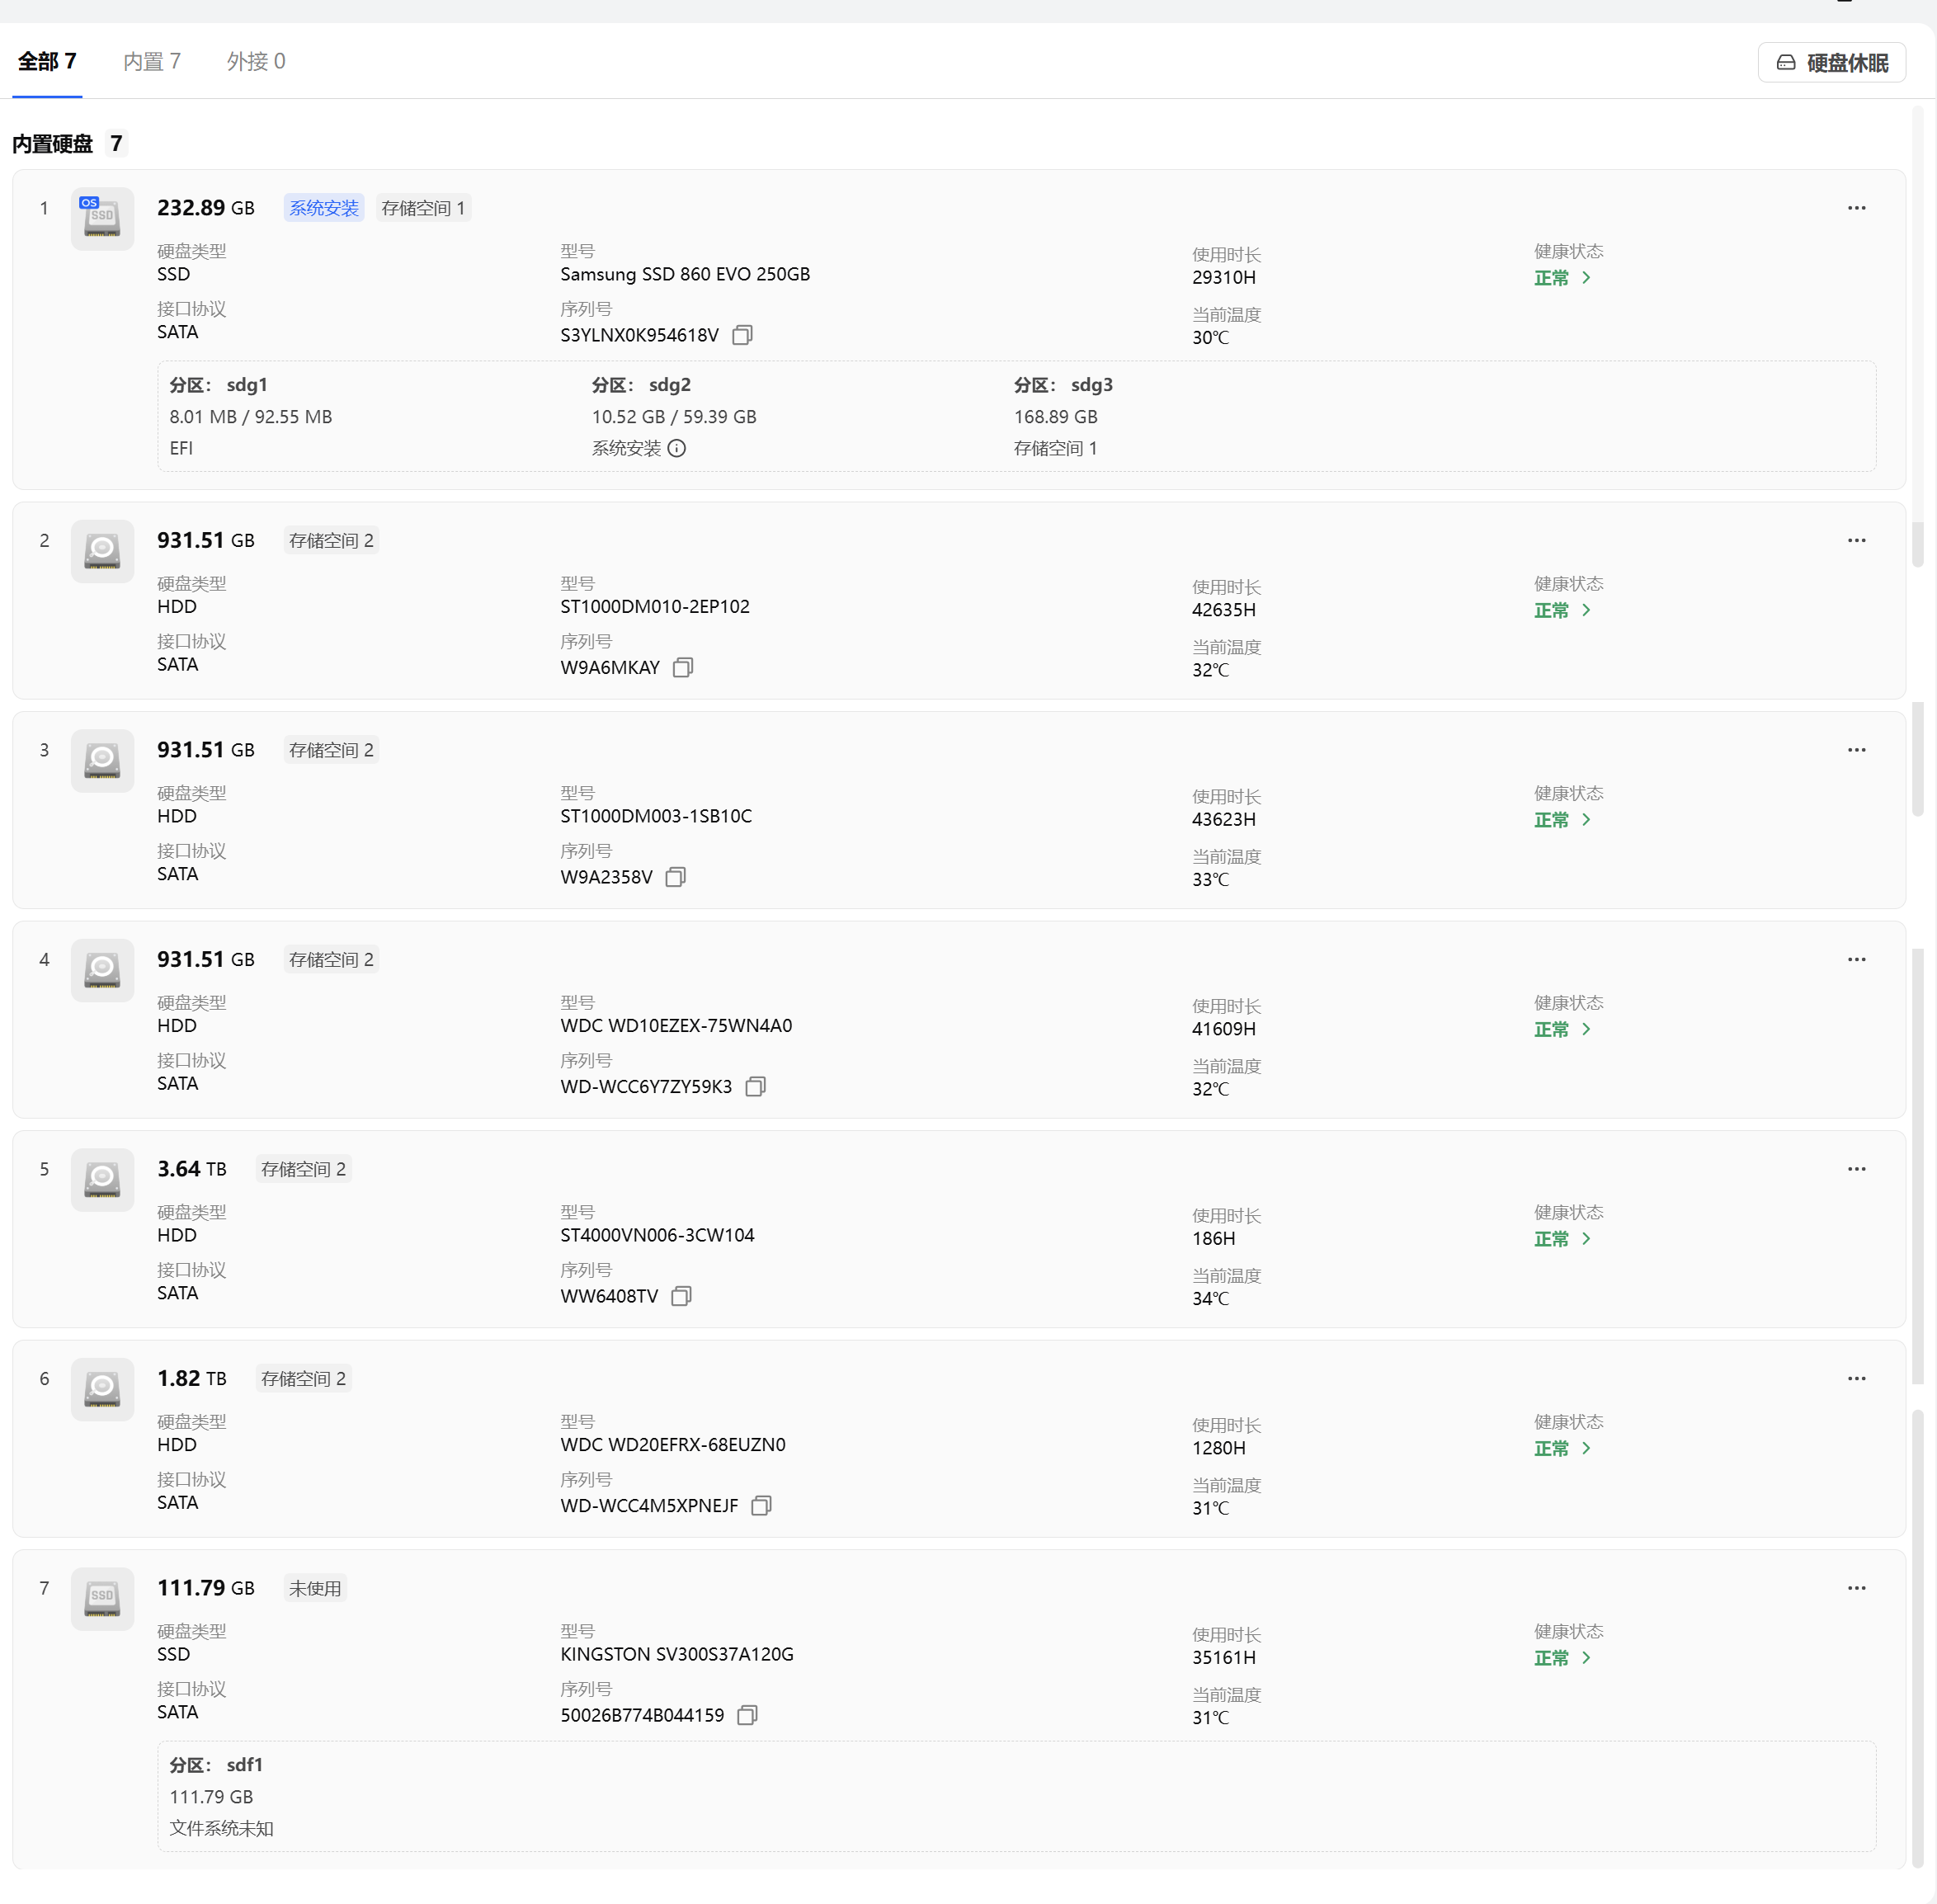Switch to the 内置 7 tab

(x=152, y=62)
